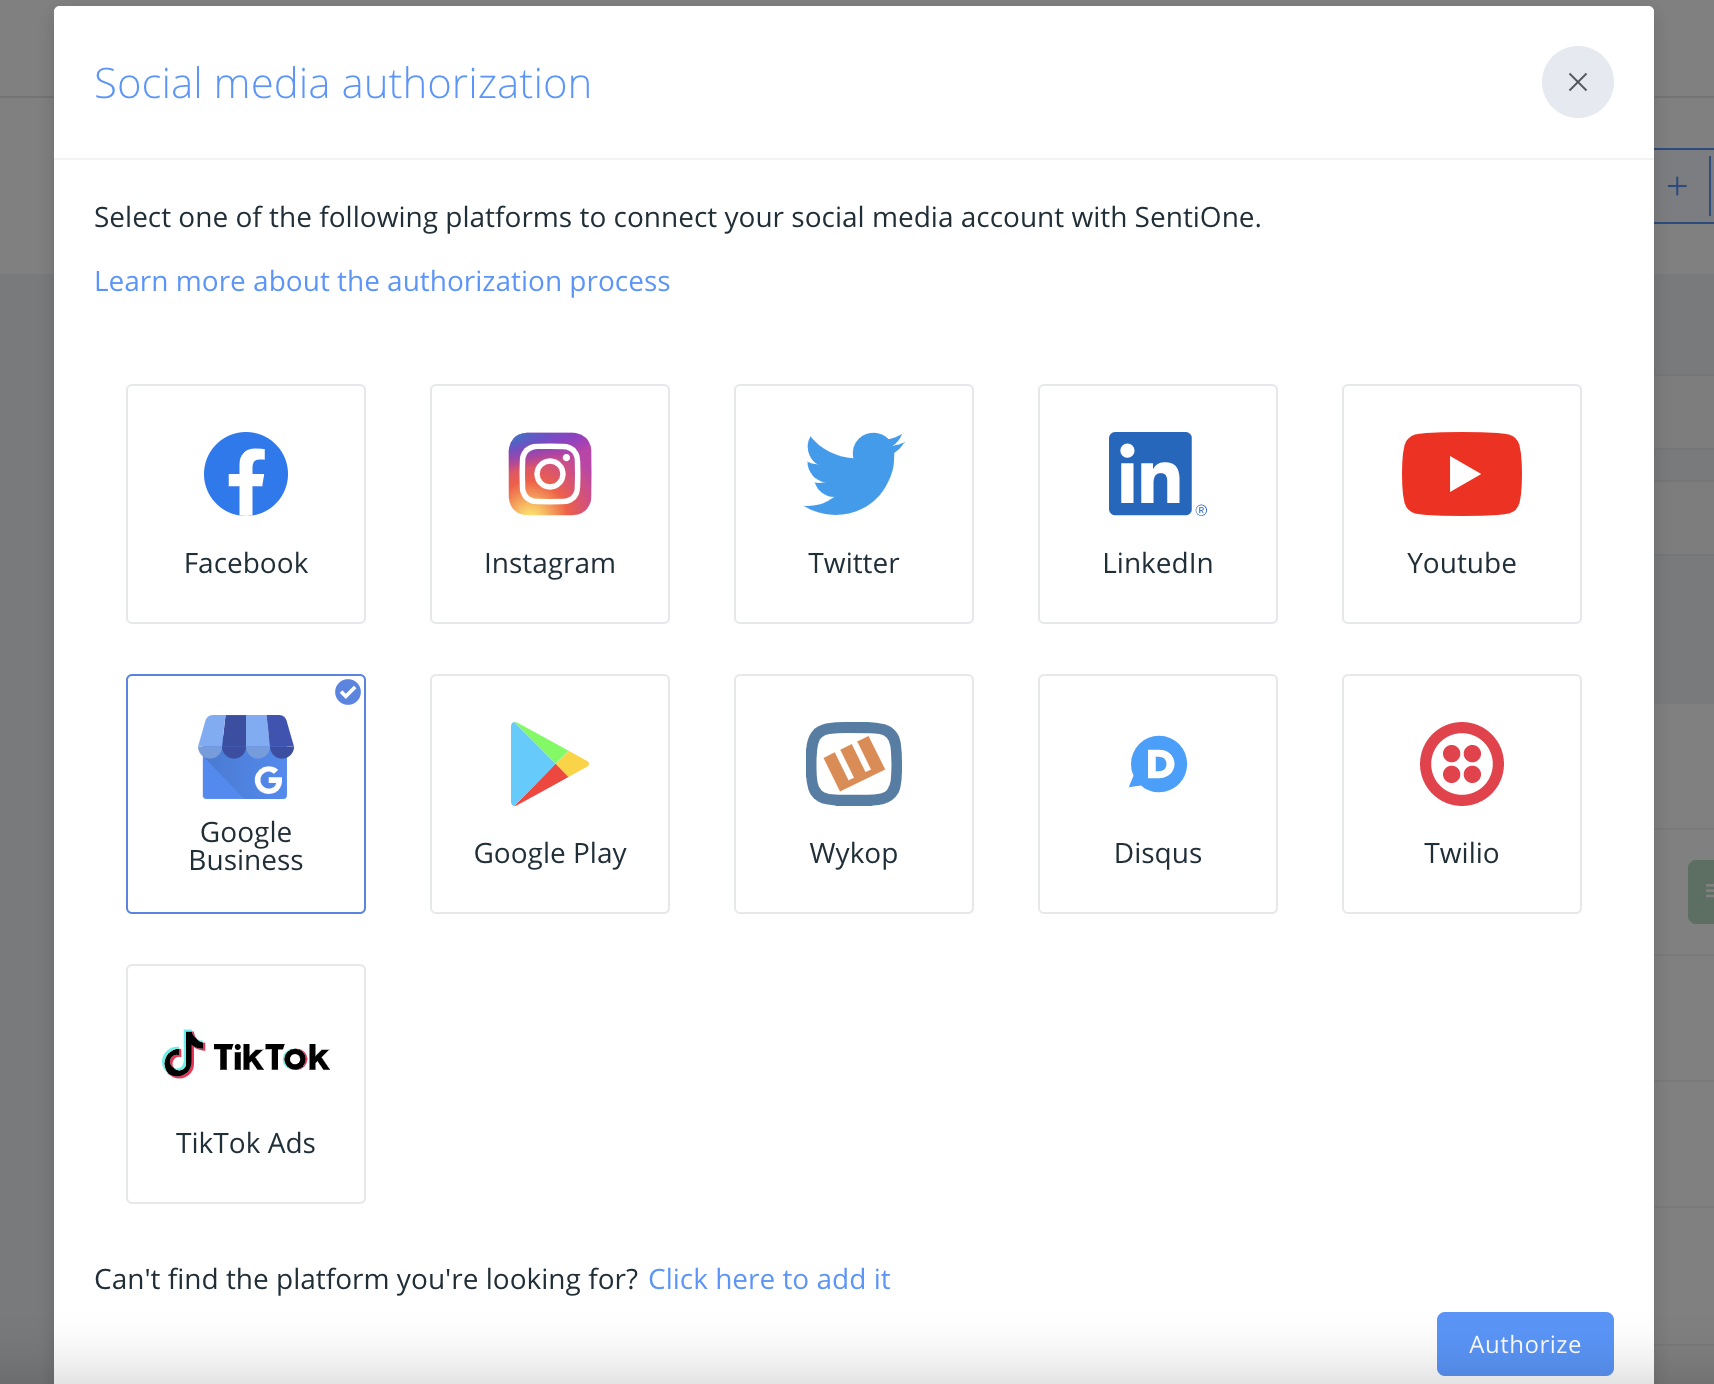The image size is (1714, 1384).
Task: Toggle the Google Business selected checkmark
Action: point(348,692)
